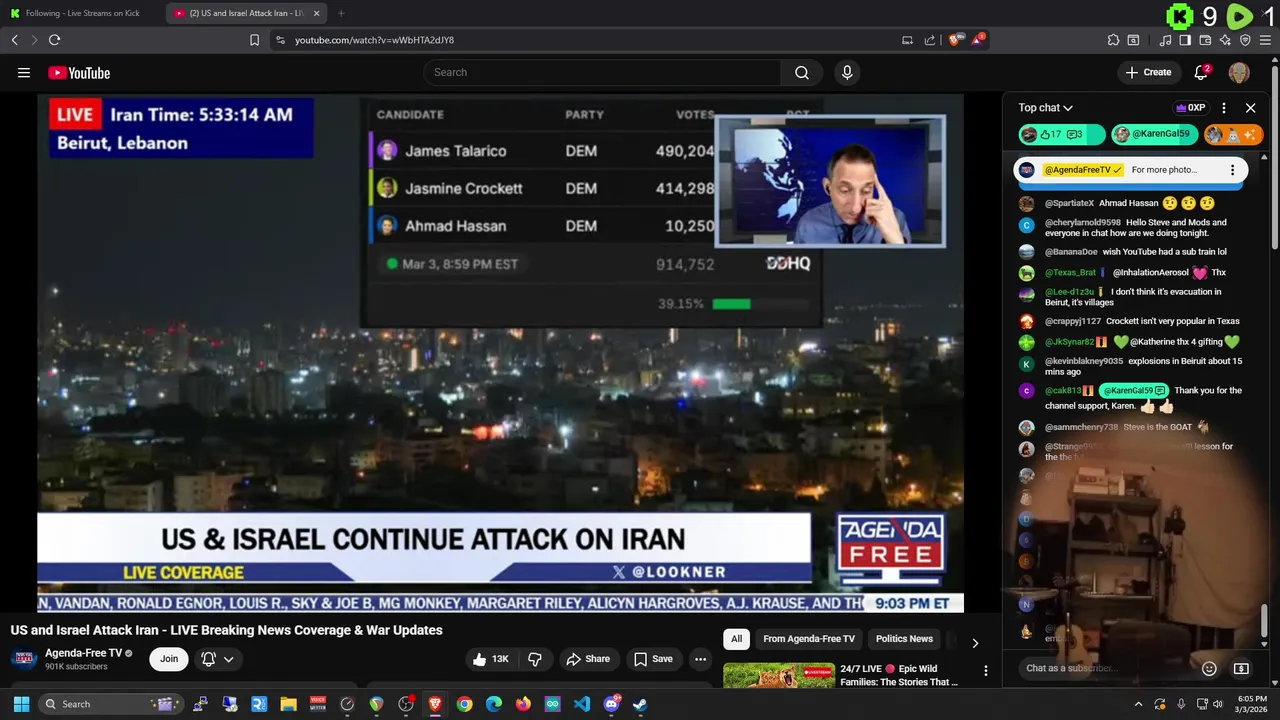Image resolution: width=1280 pixels, height=720 pixels.
Task: Open emoji picker in chat input
Action: click(1209, 668)
